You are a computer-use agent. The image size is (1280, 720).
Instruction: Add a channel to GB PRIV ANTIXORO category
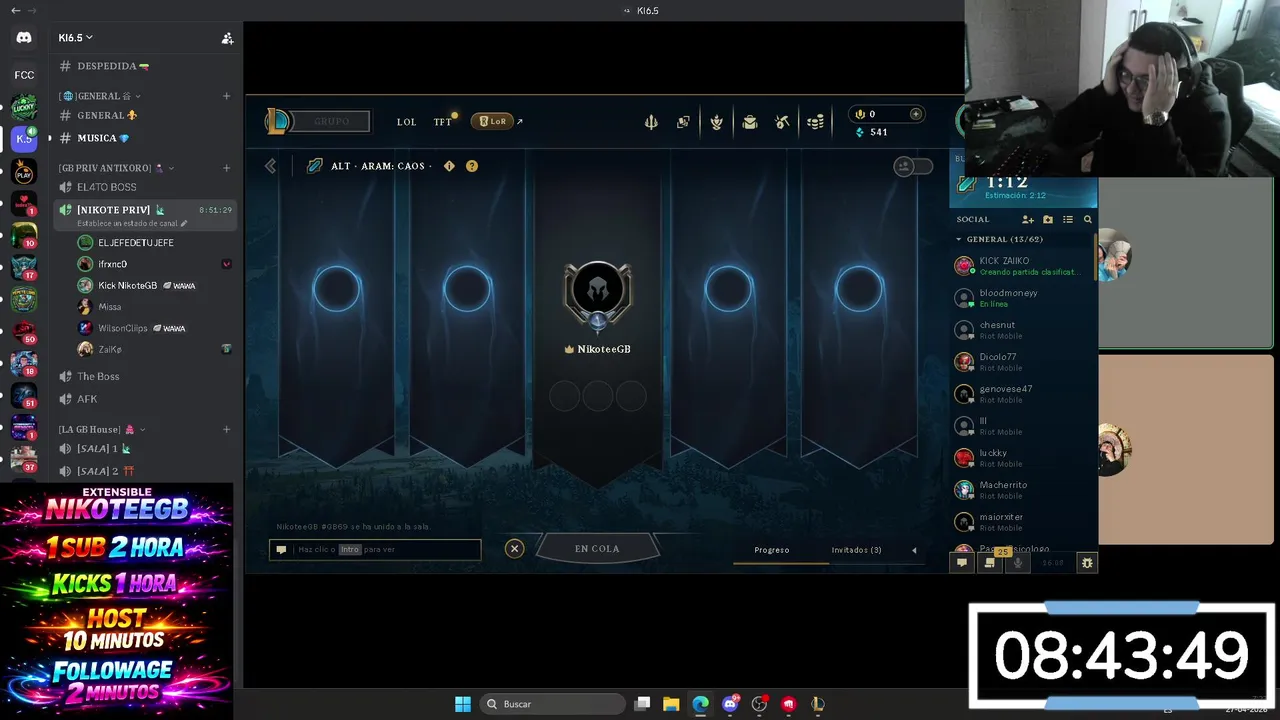click(x=226, y=168)
